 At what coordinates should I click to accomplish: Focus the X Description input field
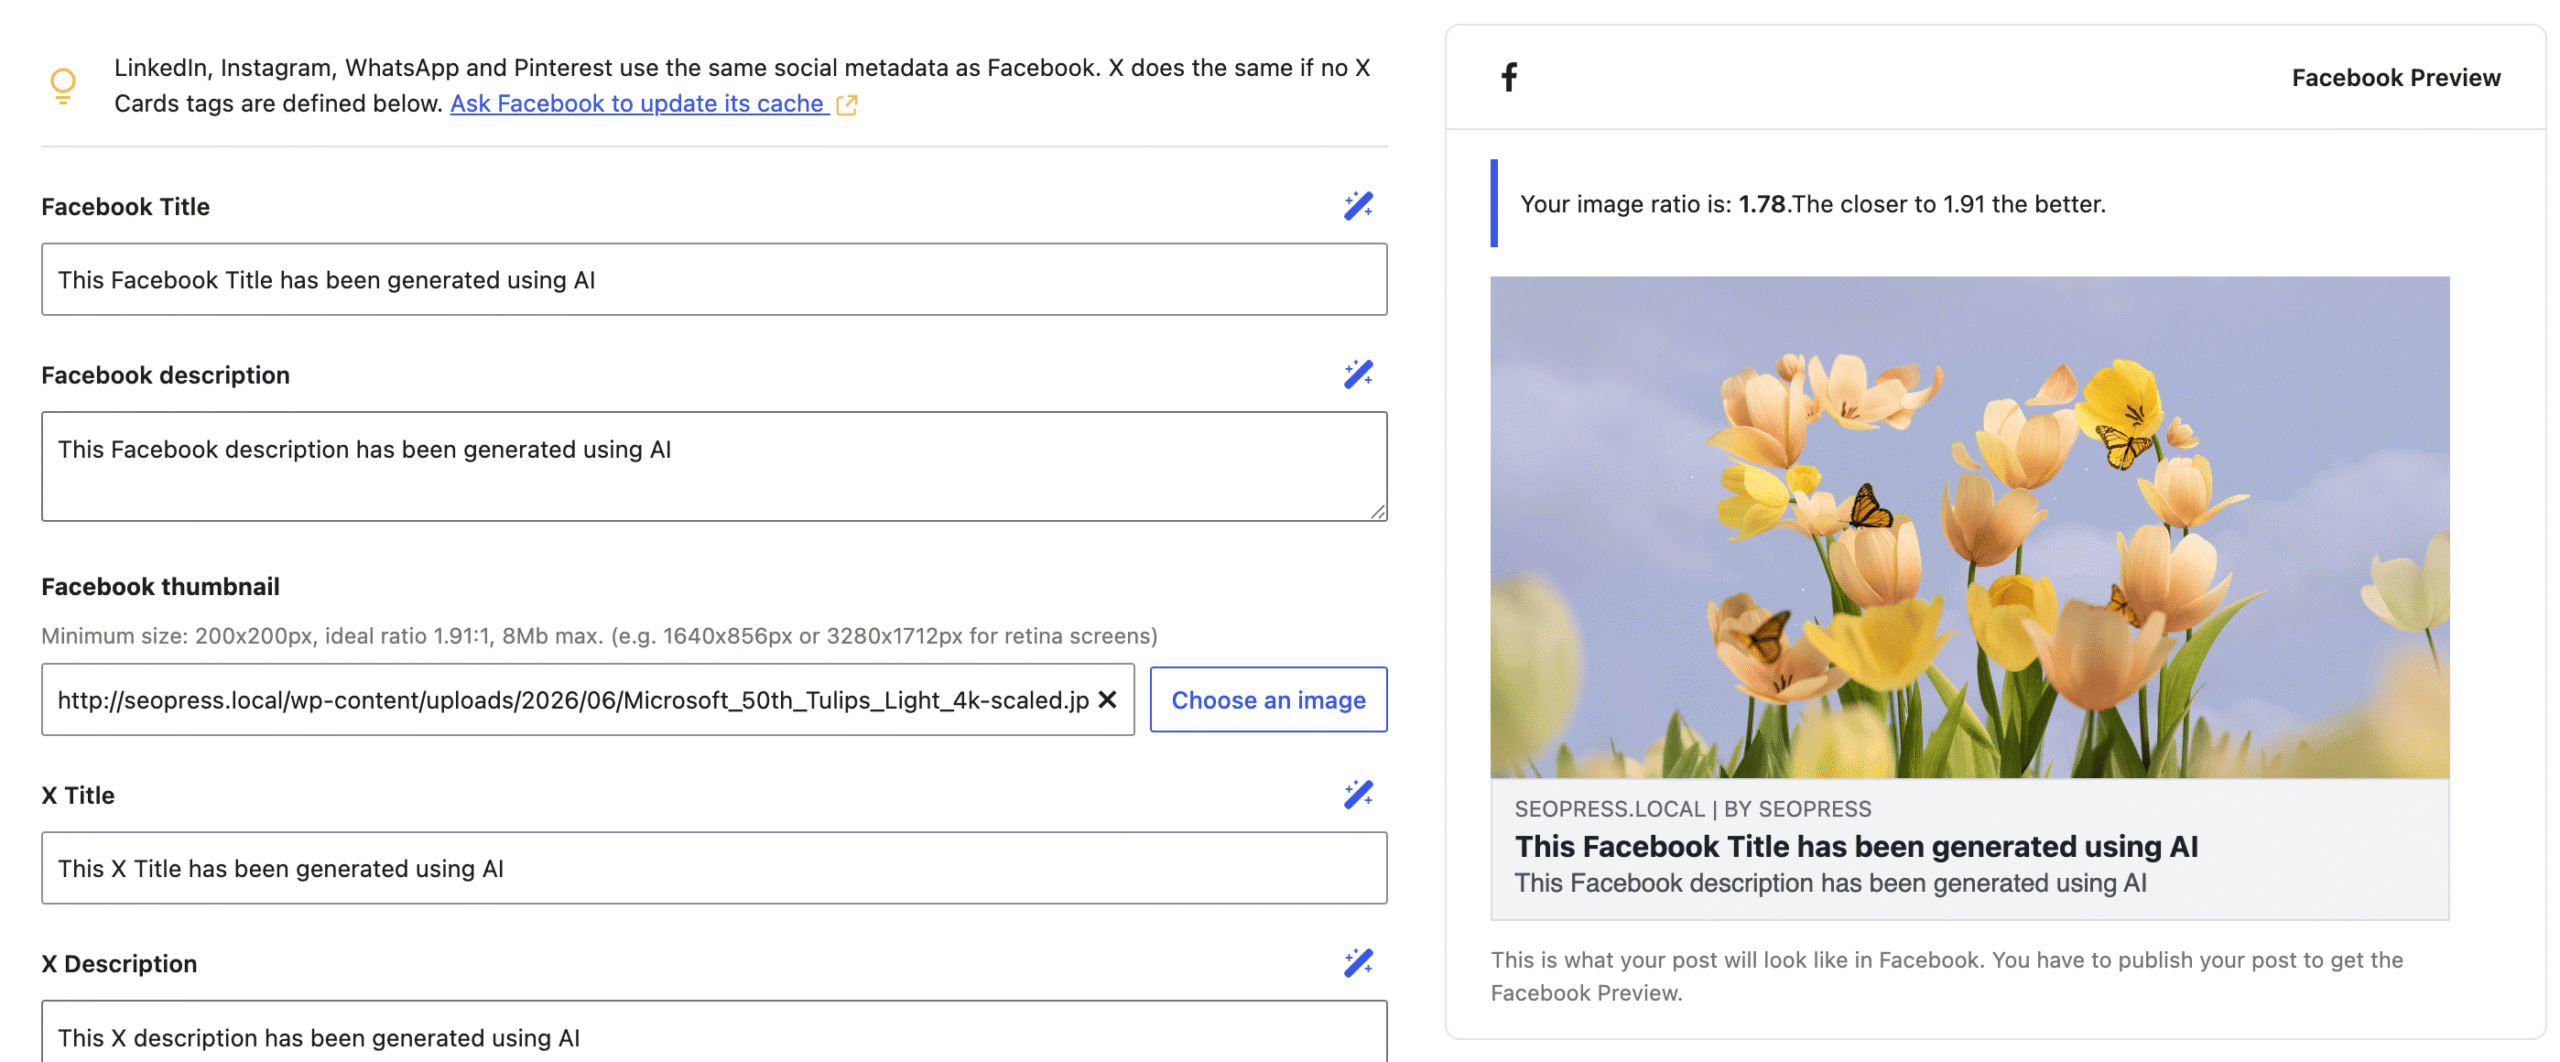(x=714, y=1032)
